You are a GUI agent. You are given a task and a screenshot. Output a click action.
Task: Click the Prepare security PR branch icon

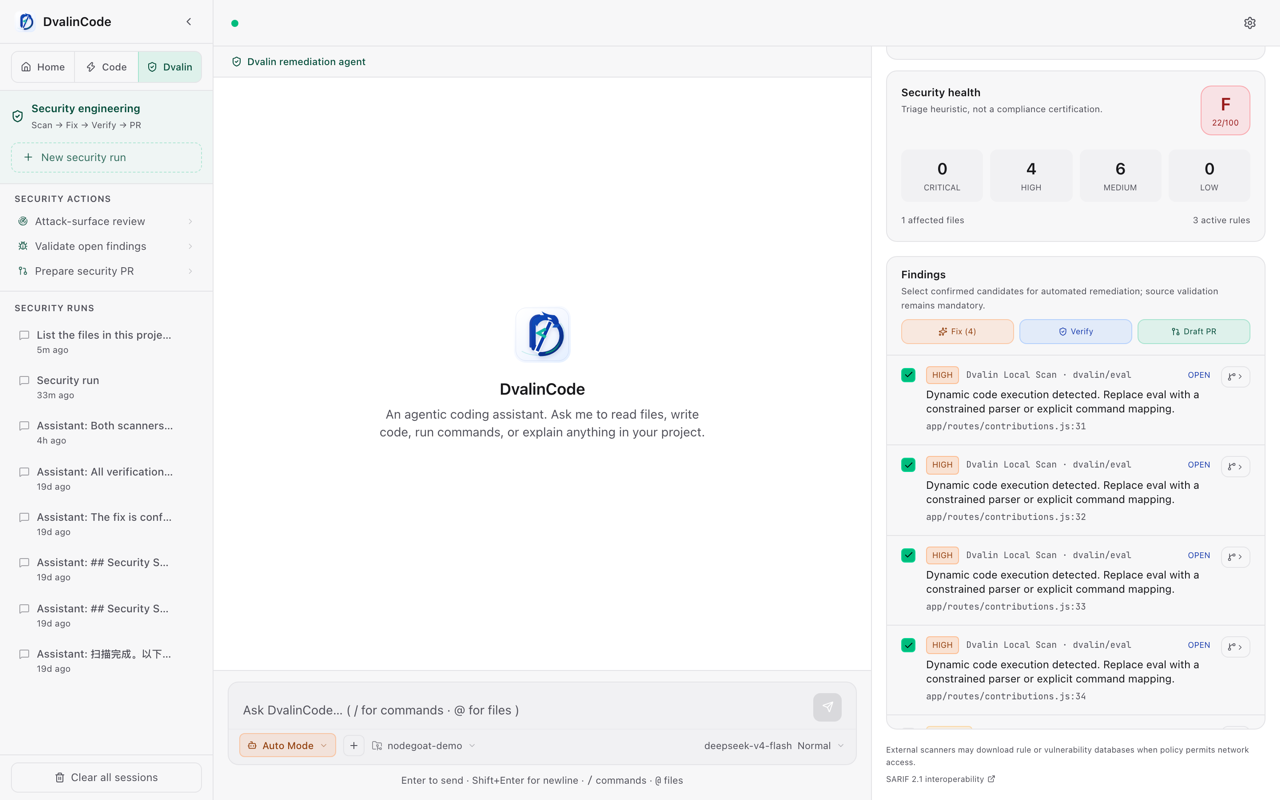(23, 271)
